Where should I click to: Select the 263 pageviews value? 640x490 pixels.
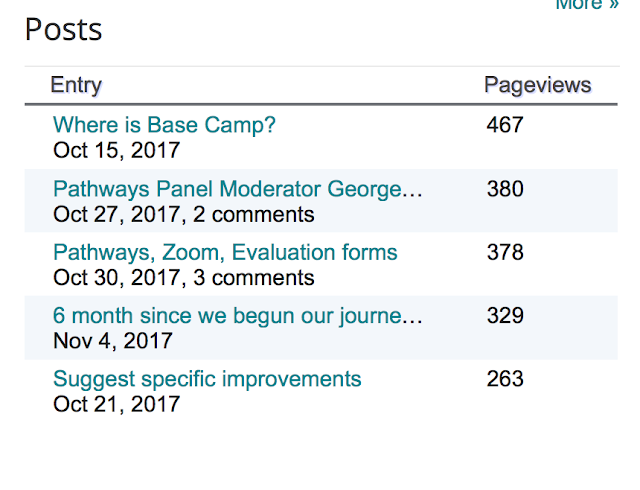point(505,379)
